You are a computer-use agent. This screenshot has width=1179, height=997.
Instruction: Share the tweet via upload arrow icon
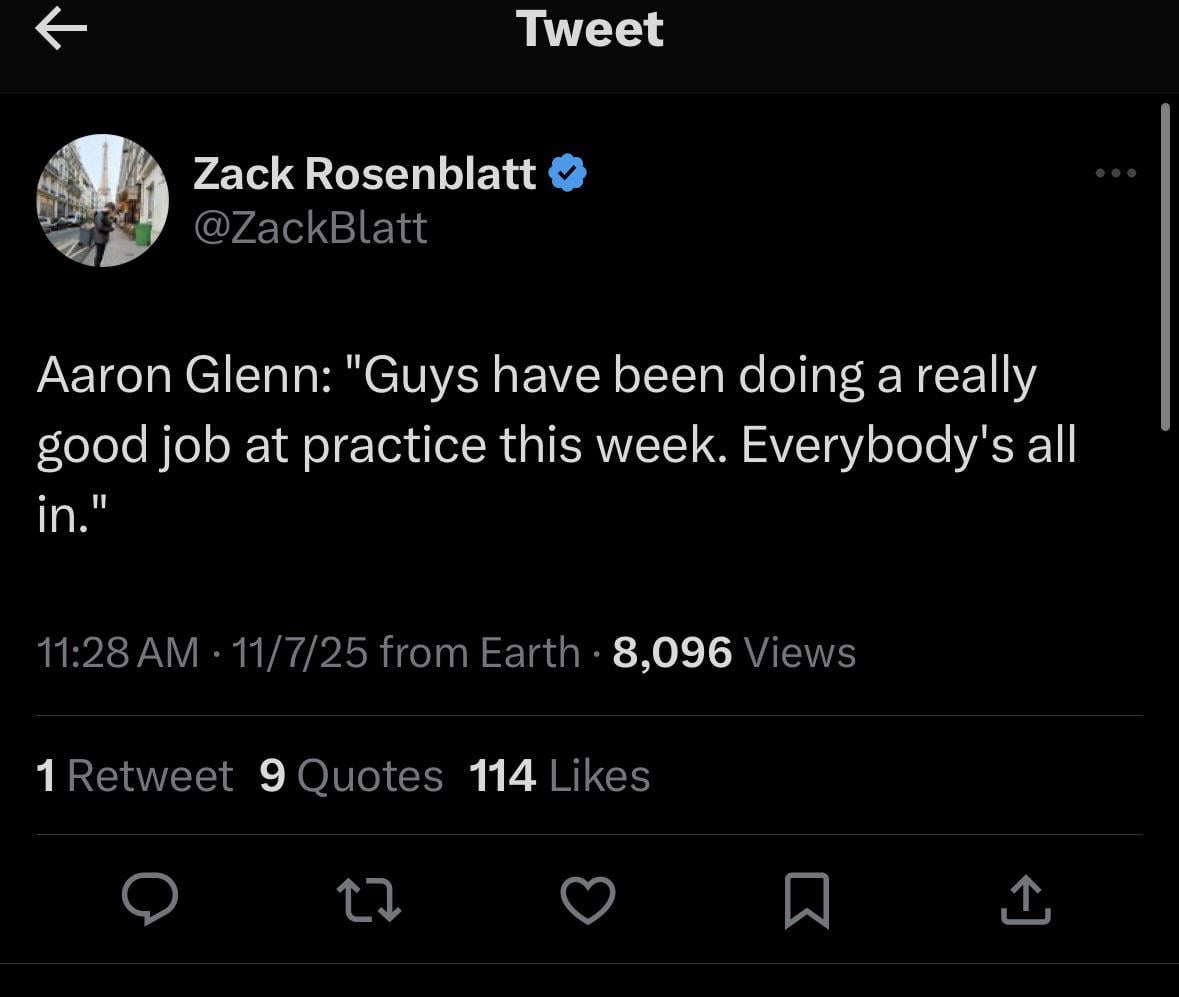[x=1025, y=899]
